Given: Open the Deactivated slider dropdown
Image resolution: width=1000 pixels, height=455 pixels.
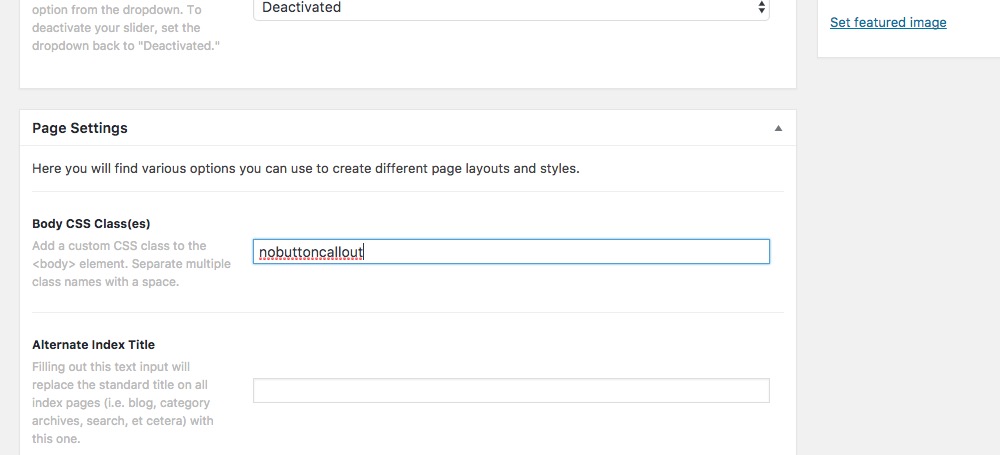Looking at the screenshot, I should click(511, 9).
